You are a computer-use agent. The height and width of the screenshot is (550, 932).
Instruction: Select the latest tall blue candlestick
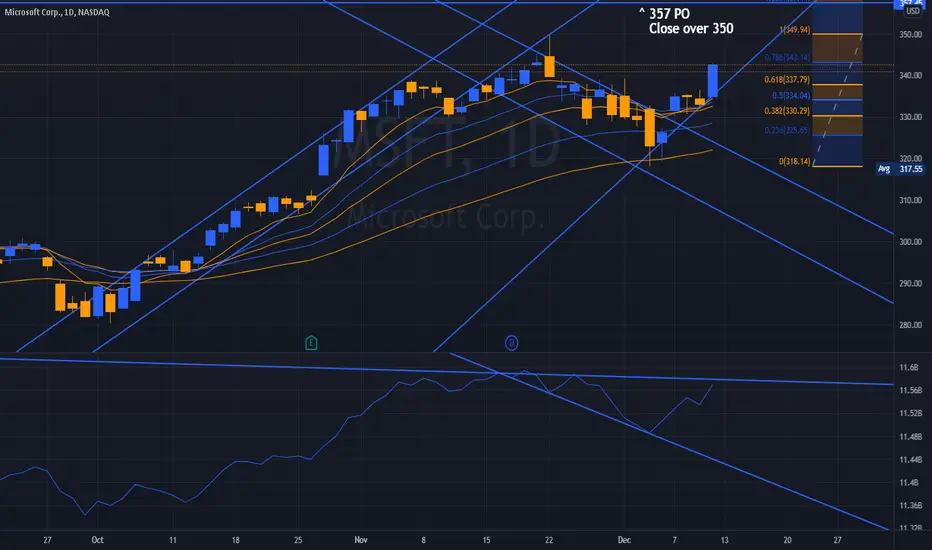[712, 81]
